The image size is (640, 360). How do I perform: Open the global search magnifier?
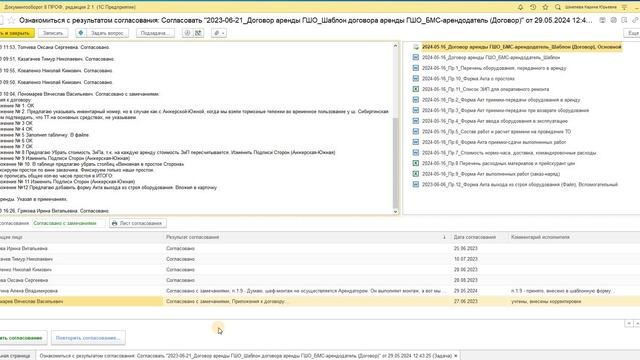tap(558, 7)
